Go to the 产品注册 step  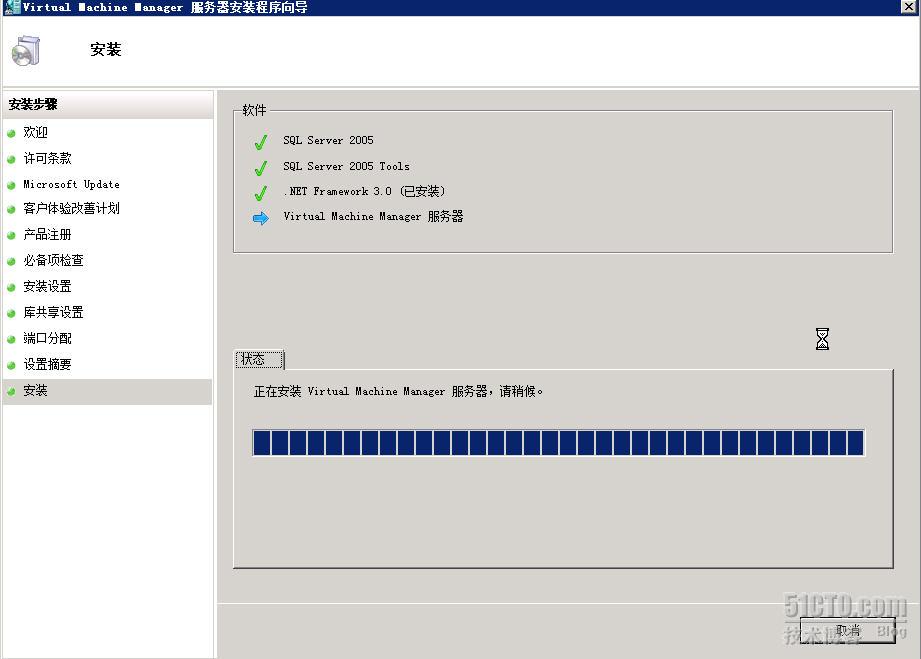47,234
